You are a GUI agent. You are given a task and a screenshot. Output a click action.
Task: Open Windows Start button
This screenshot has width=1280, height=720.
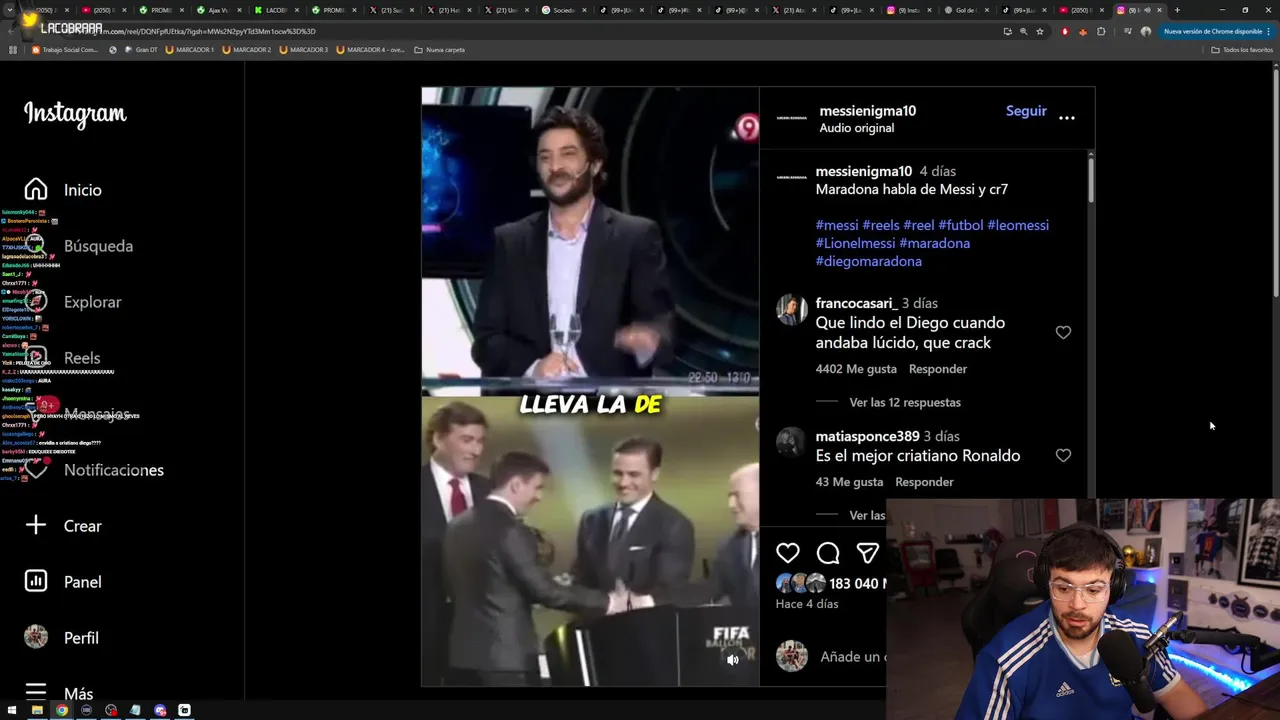12,710
